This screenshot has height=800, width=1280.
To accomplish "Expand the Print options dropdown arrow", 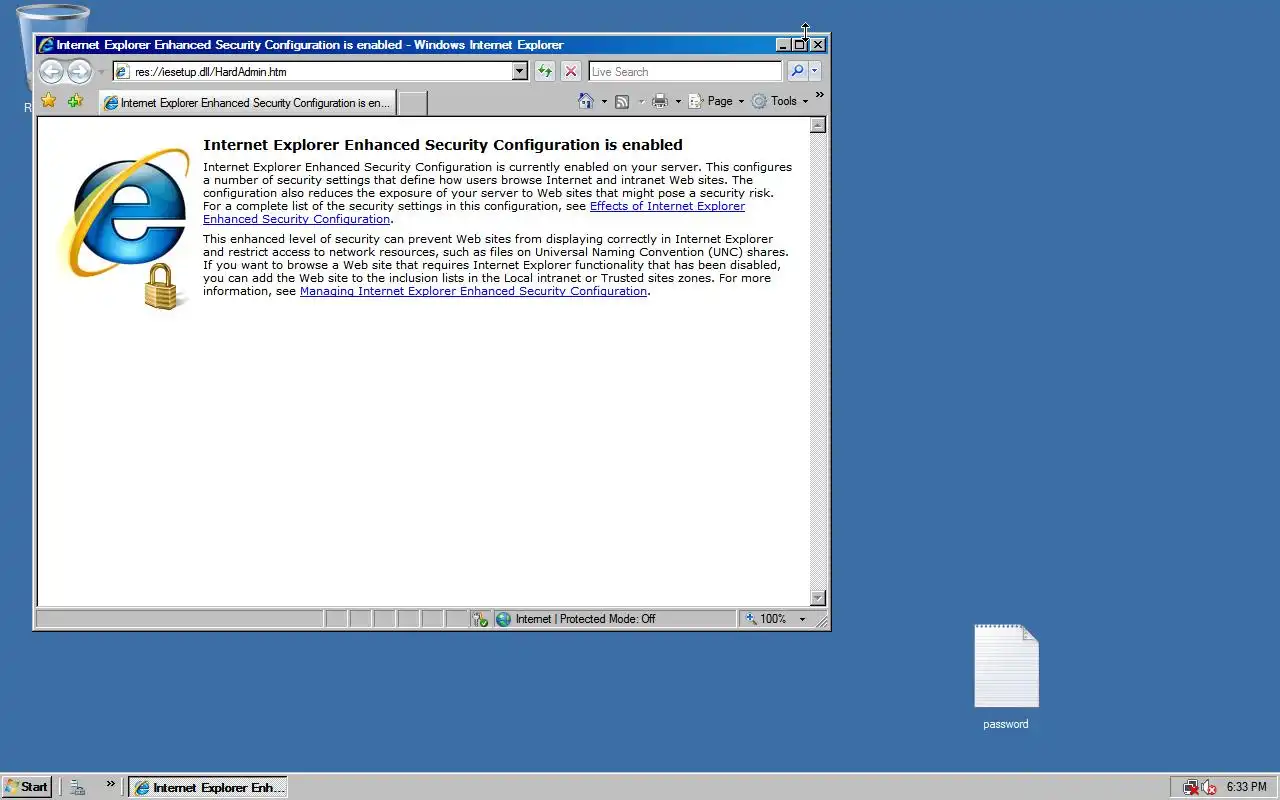I will 678,102.
